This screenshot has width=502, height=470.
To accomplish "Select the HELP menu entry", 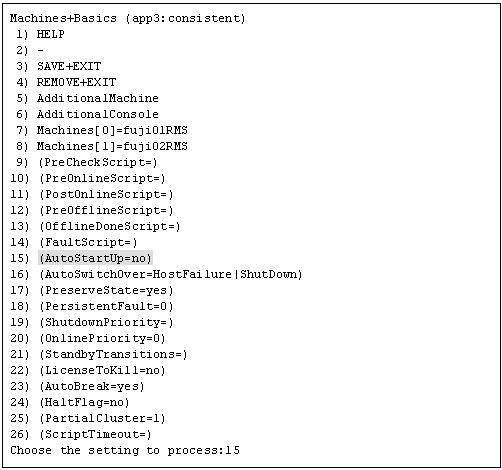I will pos(50,34).
